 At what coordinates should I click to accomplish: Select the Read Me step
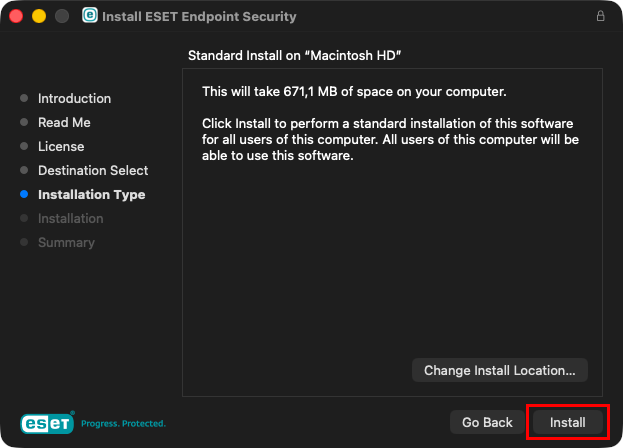click(64, 123)
